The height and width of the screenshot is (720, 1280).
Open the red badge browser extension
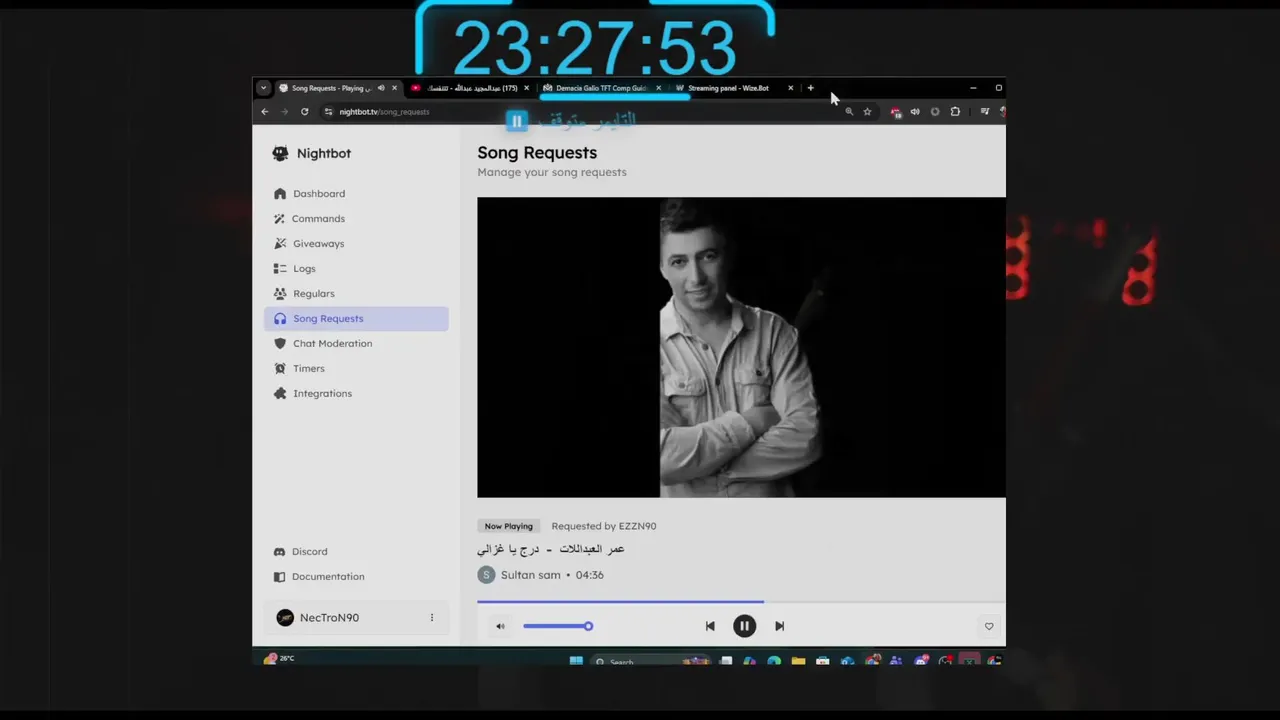pos(895,112)
